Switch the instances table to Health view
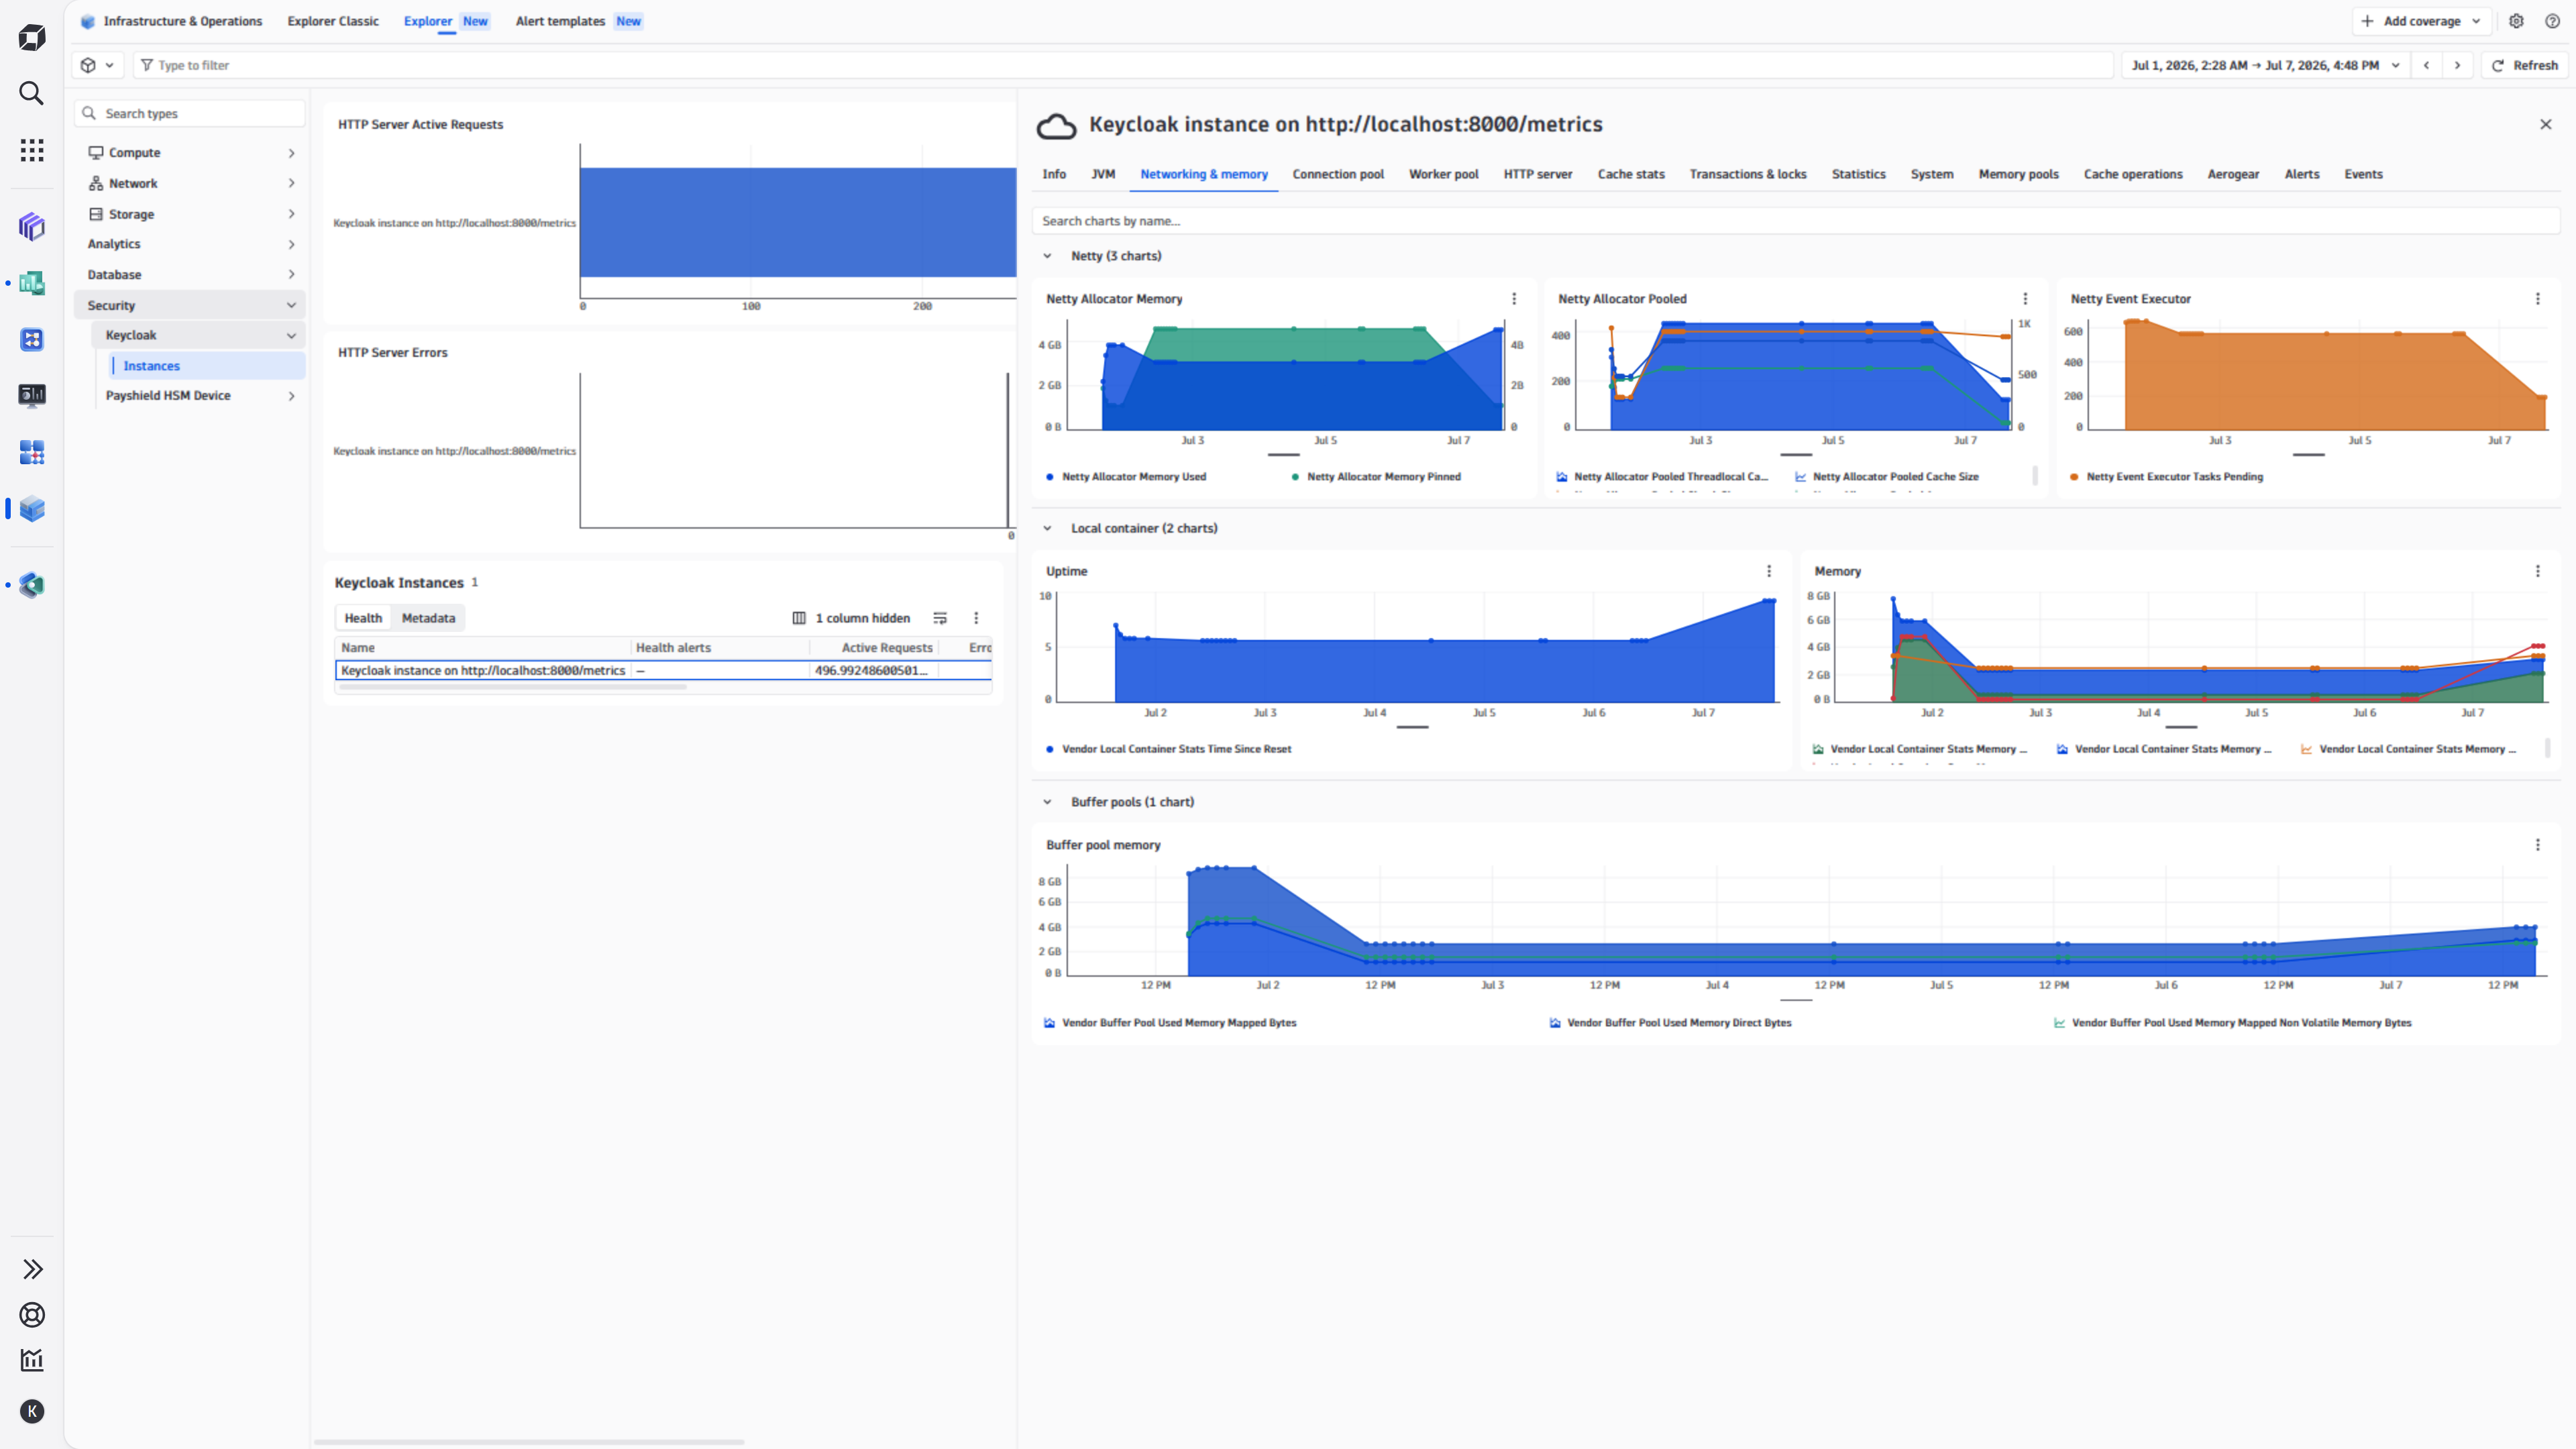 (363, 618)
